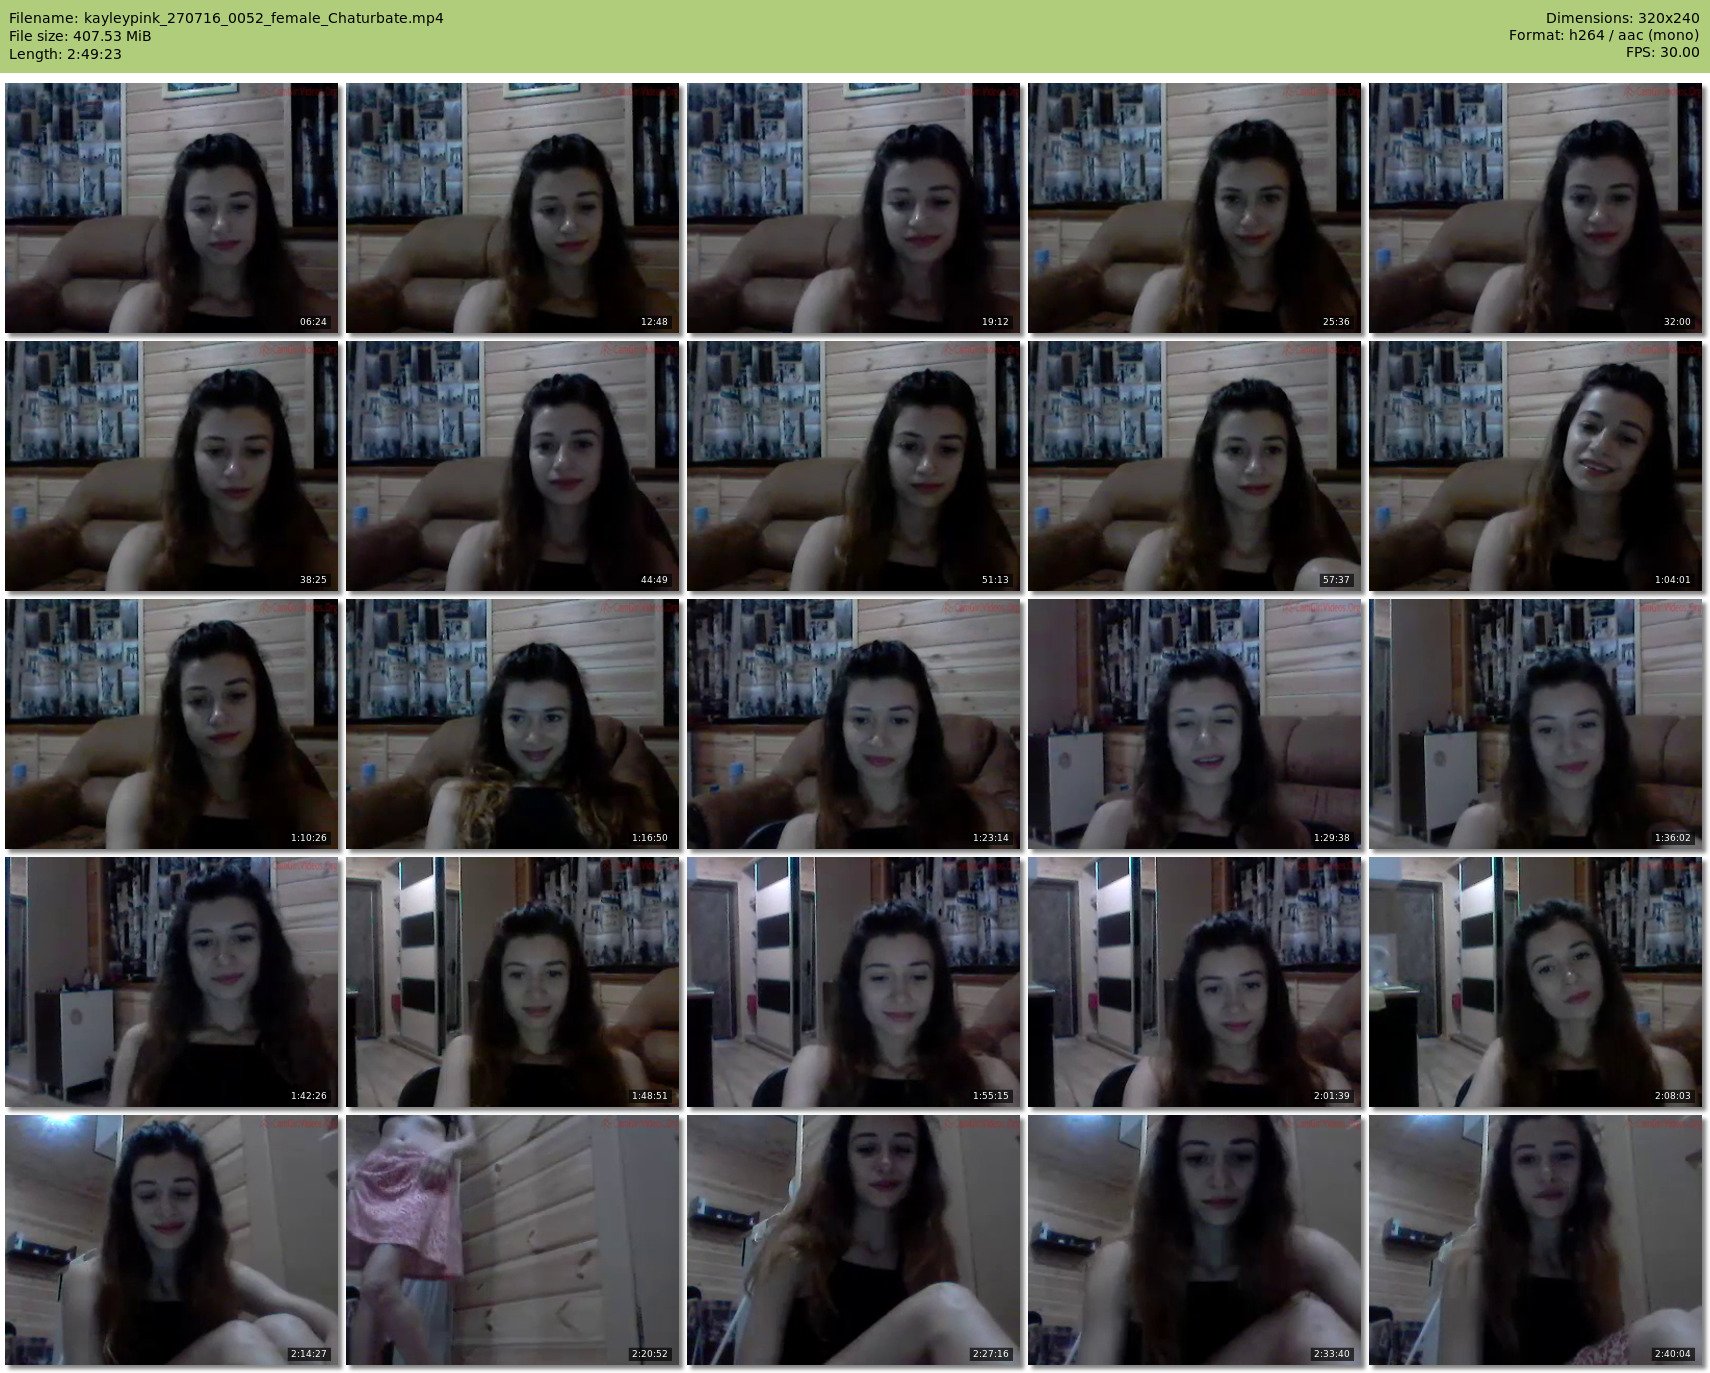Select the "Dimensions: 320x240" text
Image resolution: width=1710 pixels, height=1373 pixels.
pos(1622,18)
